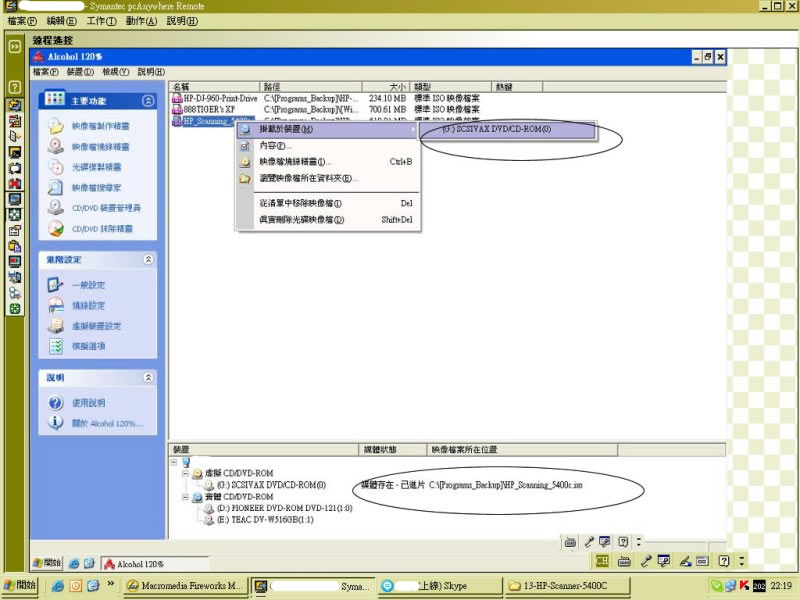Click the pcAnywhere bottom green sidebar icon
The image size is (800, 600).
[15, 309]
